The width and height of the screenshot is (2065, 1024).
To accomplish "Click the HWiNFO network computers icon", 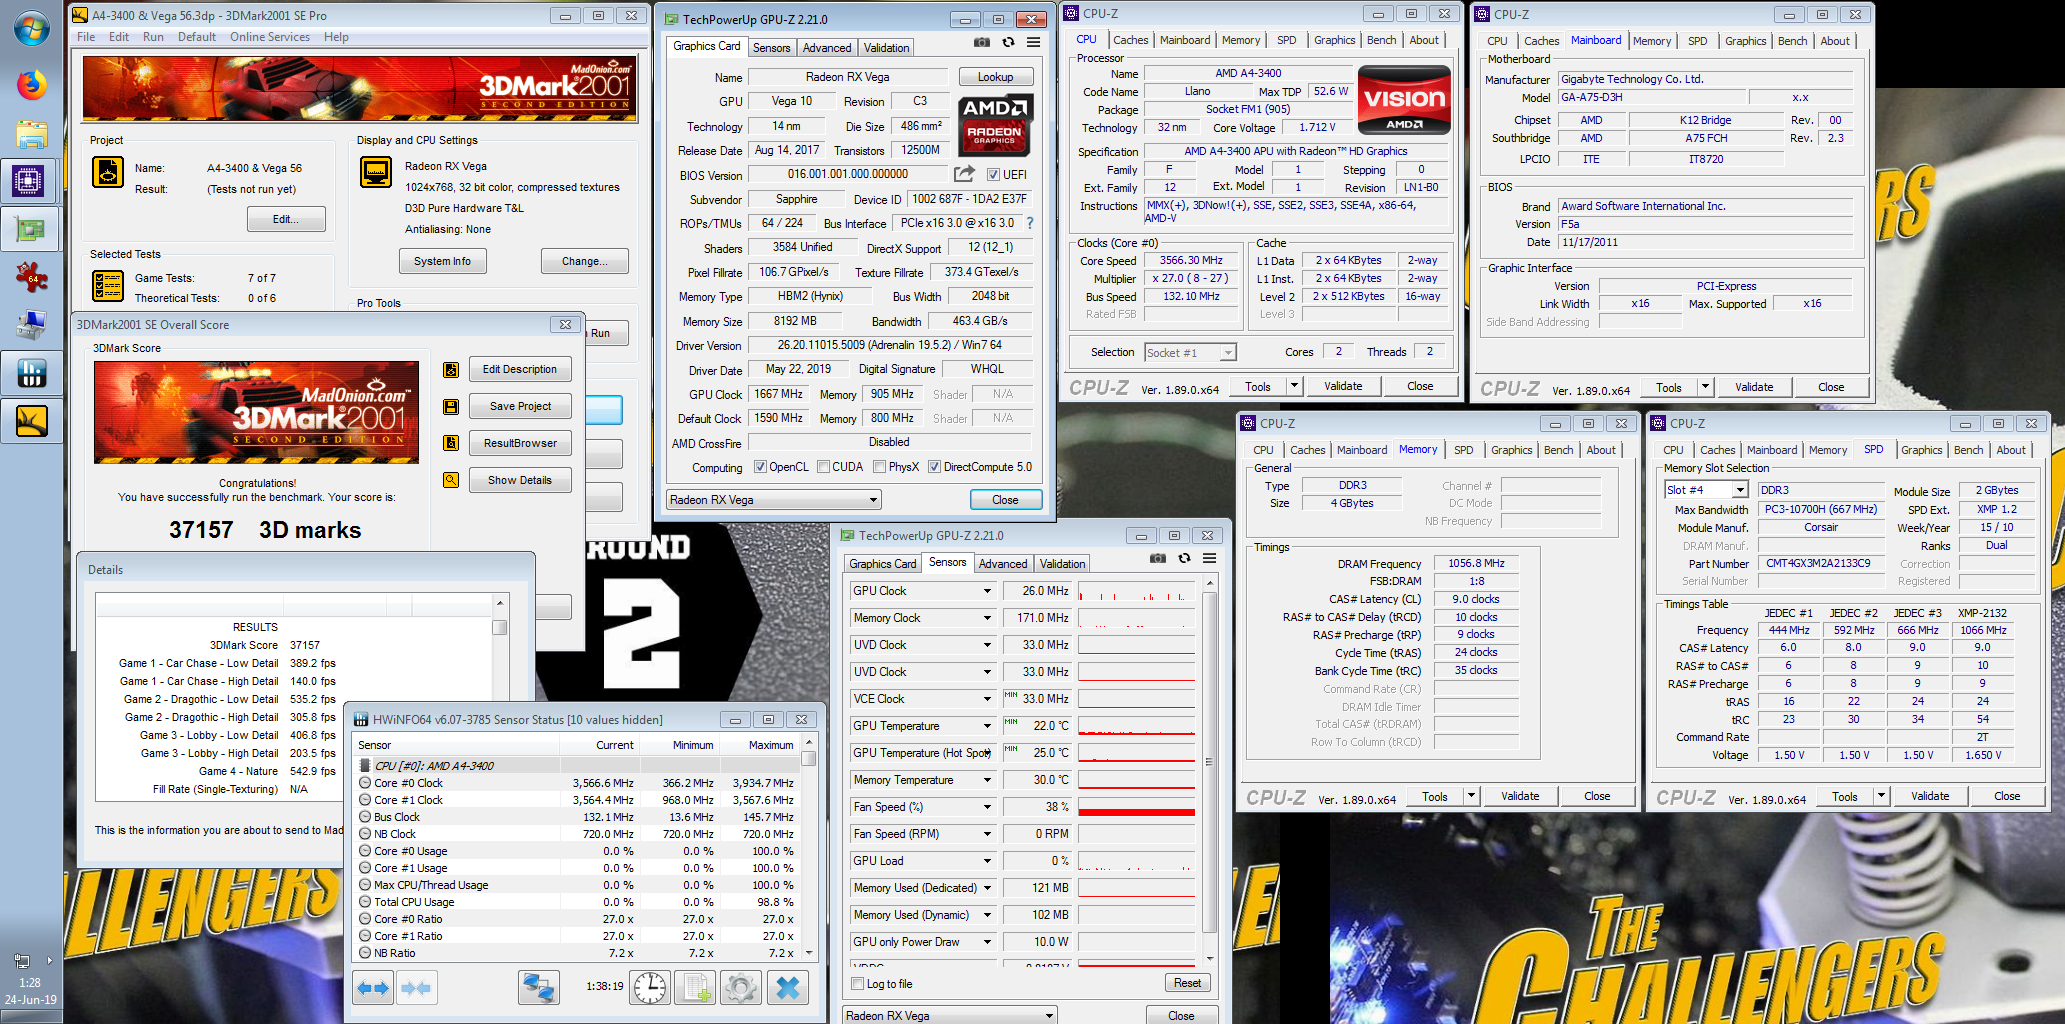I will [x=539, y=988].
